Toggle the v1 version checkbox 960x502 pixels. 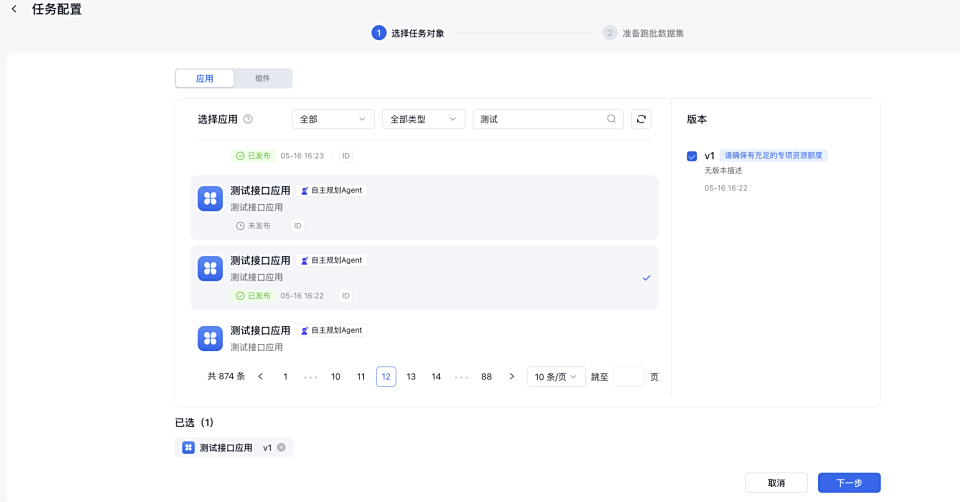692,156
